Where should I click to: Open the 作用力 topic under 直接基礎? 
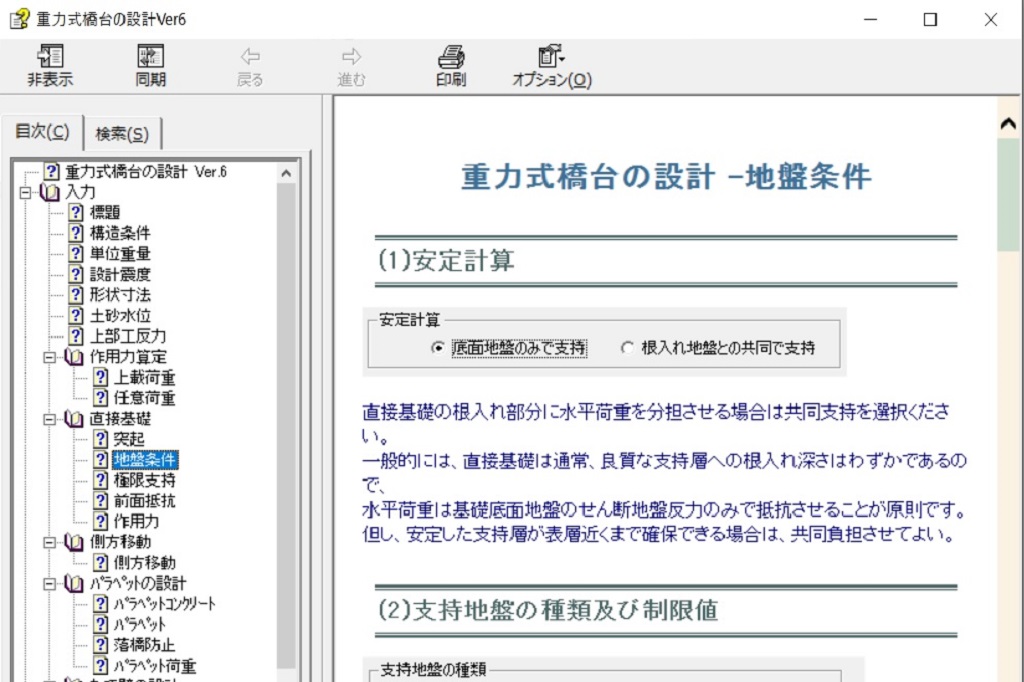click(x=136, y=521)
